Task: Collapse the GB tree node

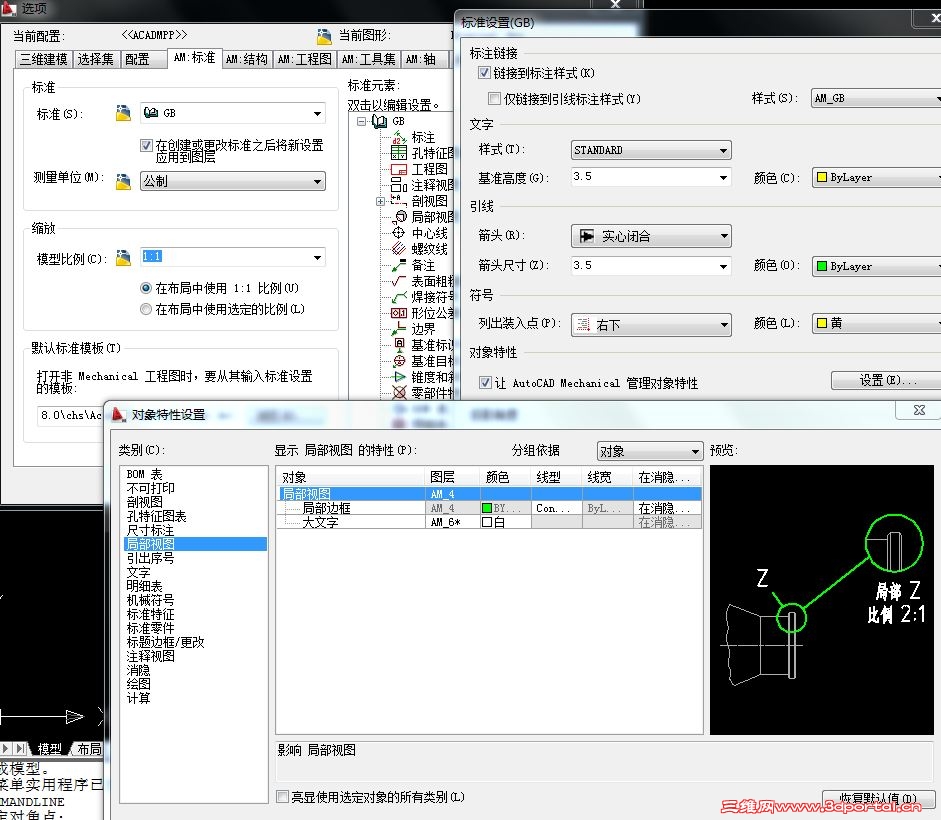Action: 361,121
